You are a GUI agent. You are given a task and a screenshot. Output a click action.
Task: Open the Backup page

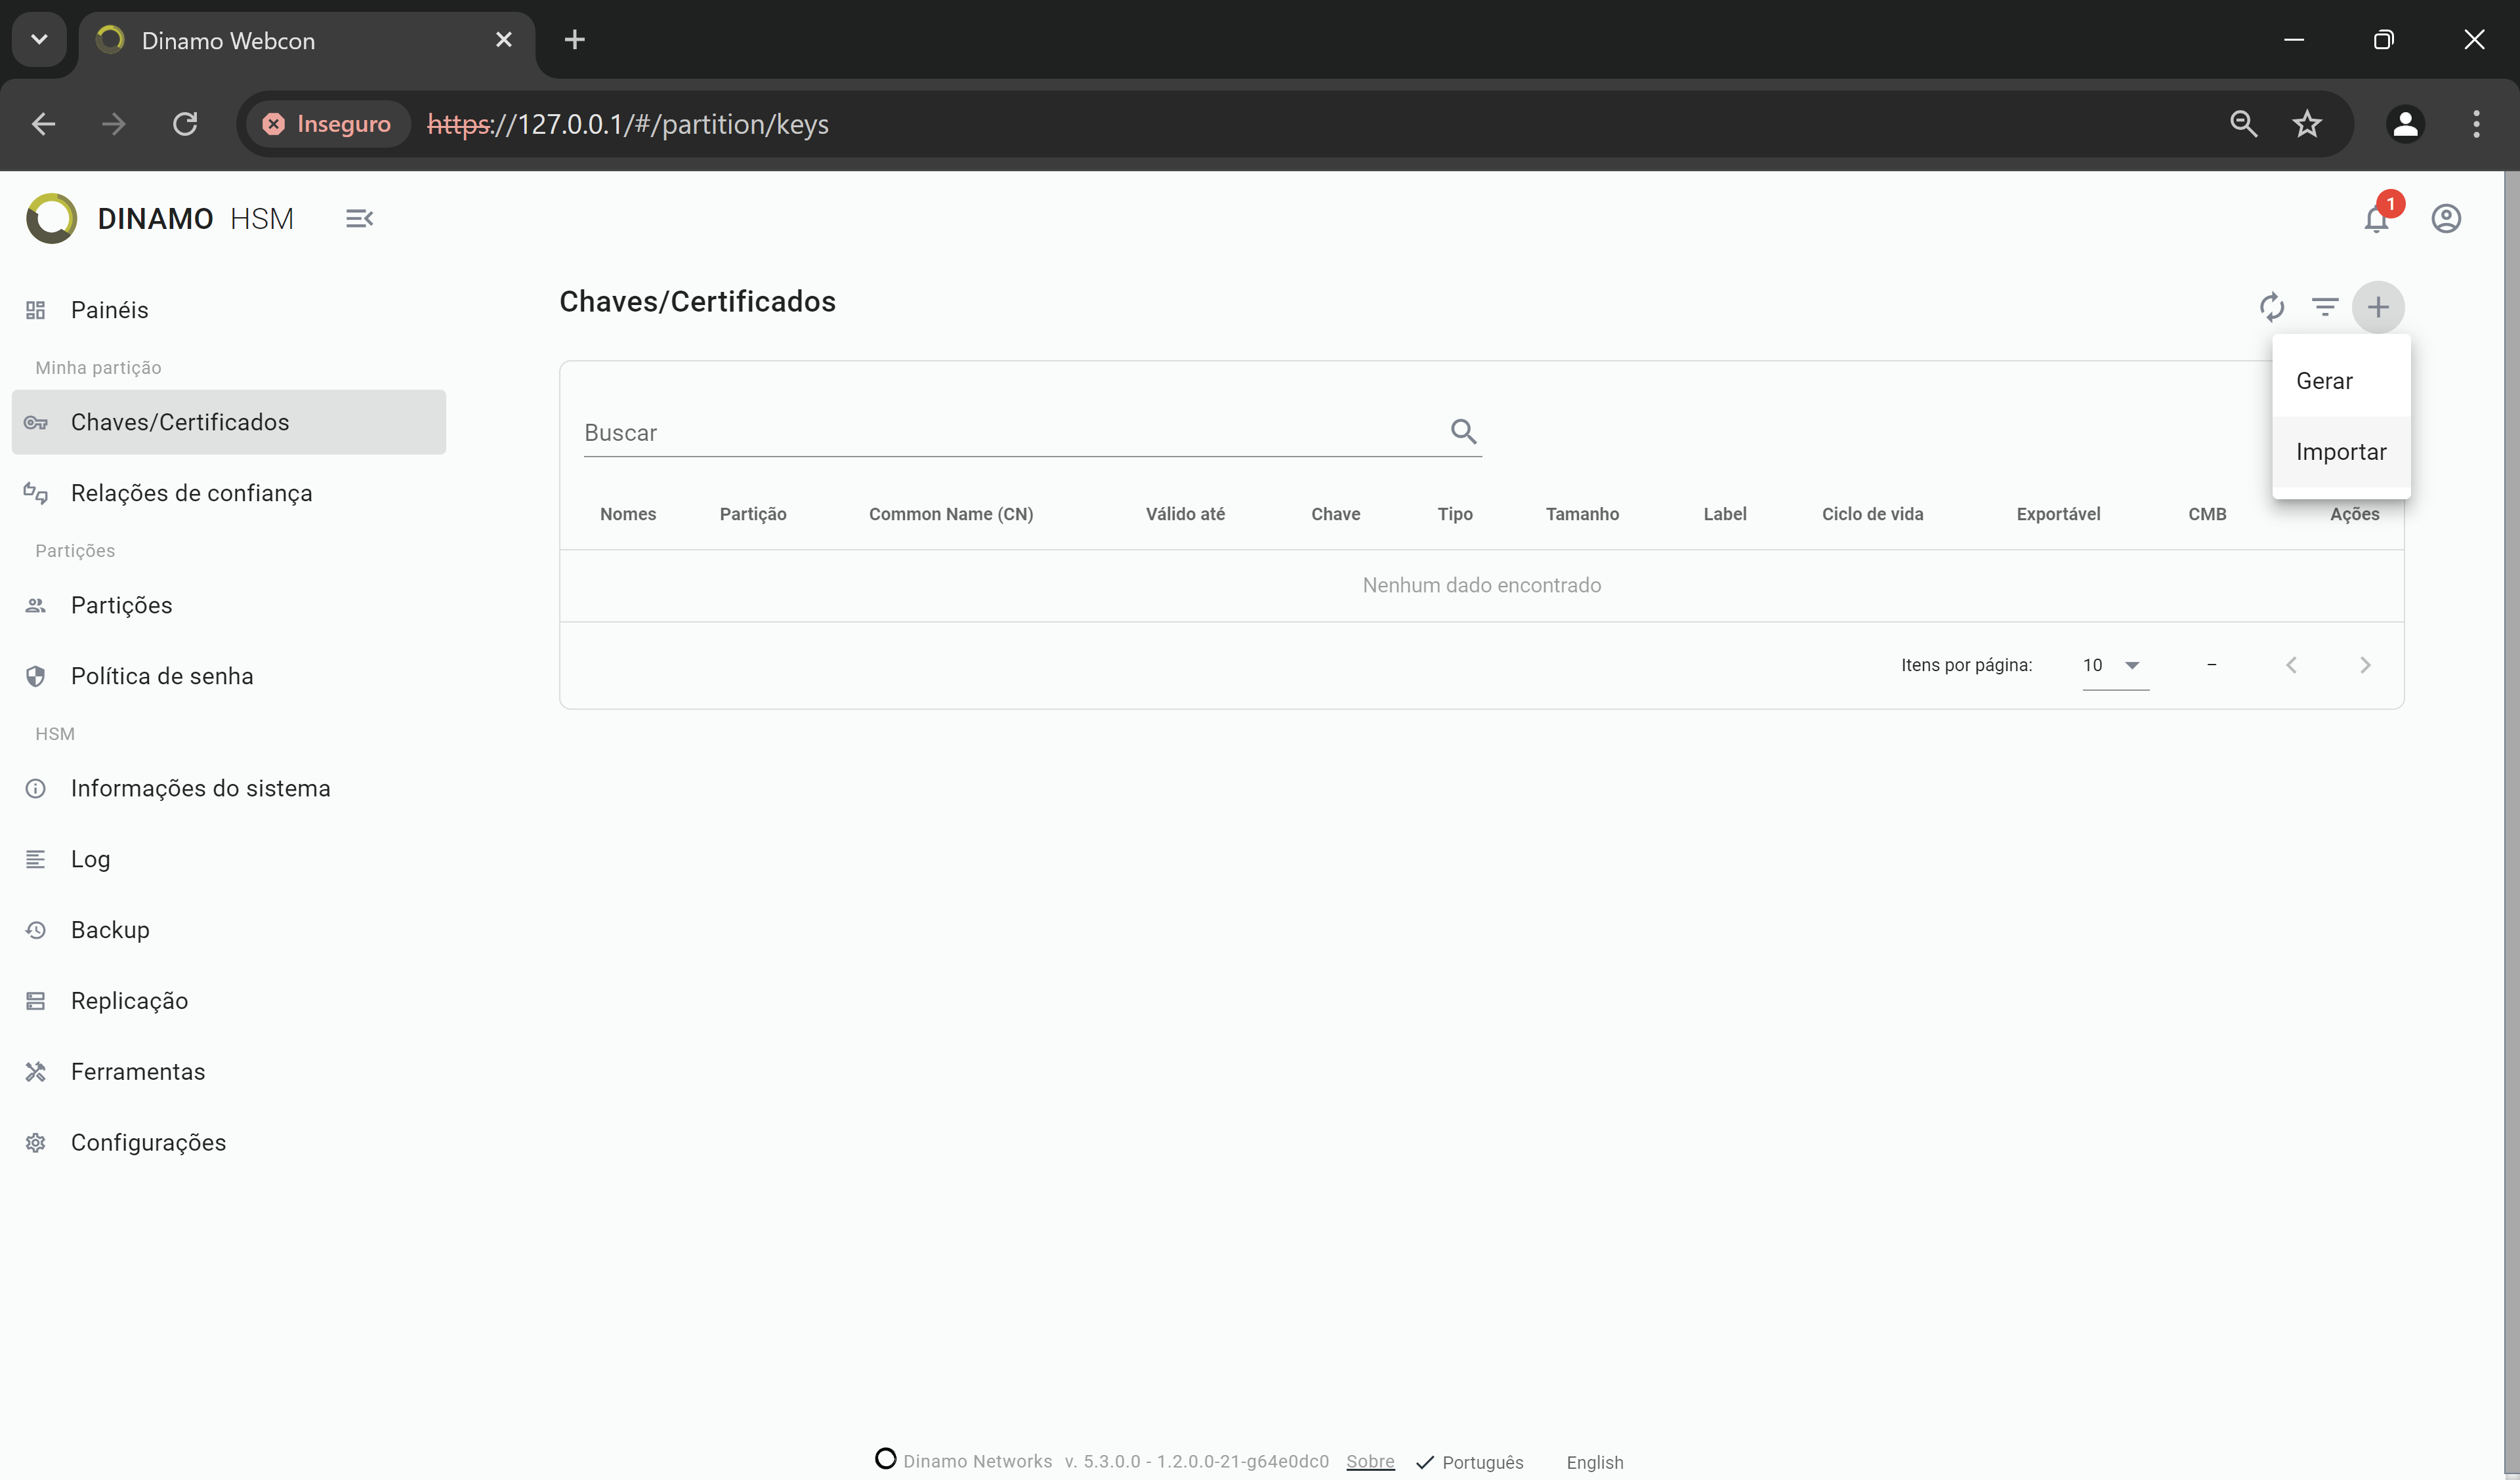(x=229, y=930)
